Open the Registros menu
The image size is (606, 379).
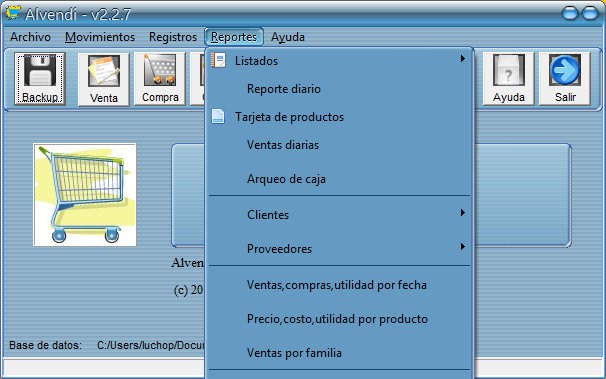(x=173, y=37)
